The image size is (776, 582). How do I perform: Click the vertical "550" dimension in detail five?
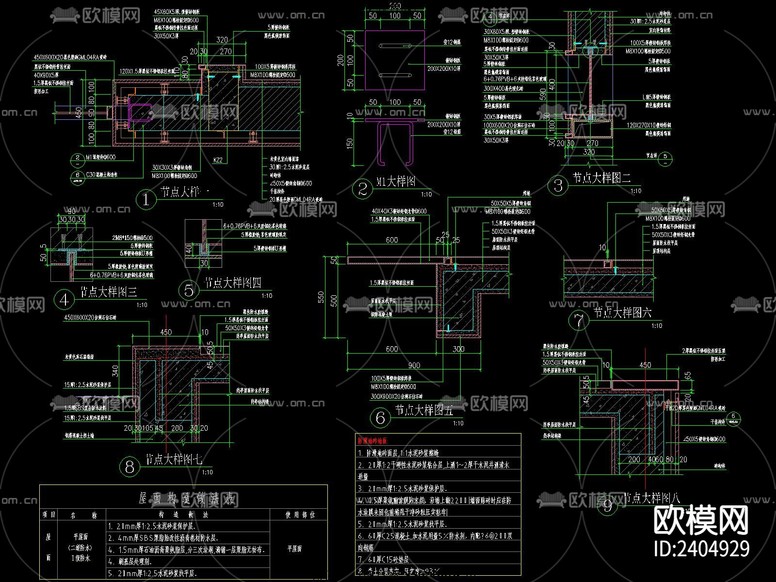(321, 297)
